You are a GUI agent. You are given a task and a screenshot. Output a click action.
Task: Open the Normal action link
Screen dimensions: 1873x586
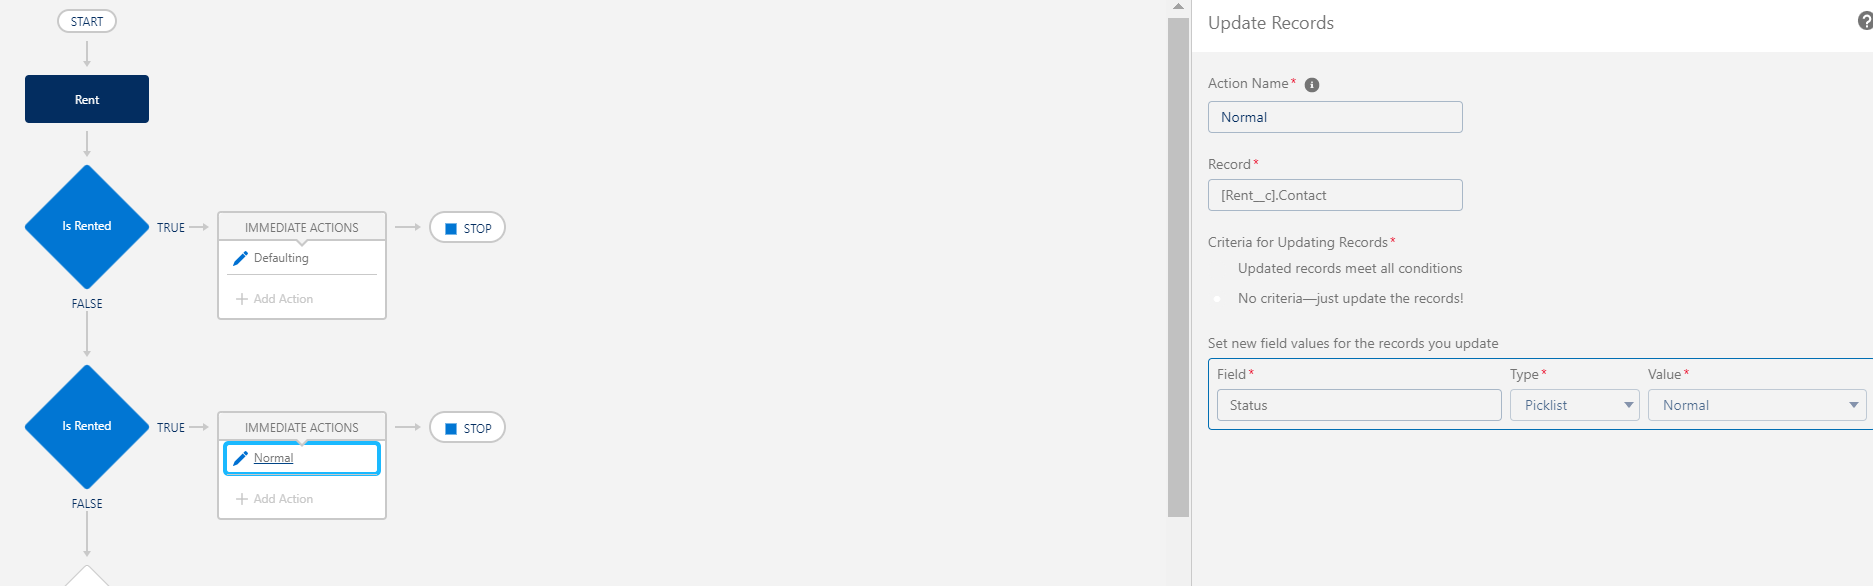click(x=273, y=458)
